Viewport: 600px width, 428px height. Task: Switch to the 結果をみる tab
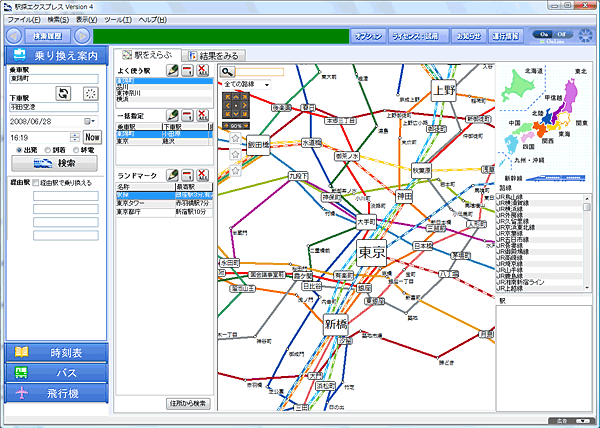coord(214,56)
